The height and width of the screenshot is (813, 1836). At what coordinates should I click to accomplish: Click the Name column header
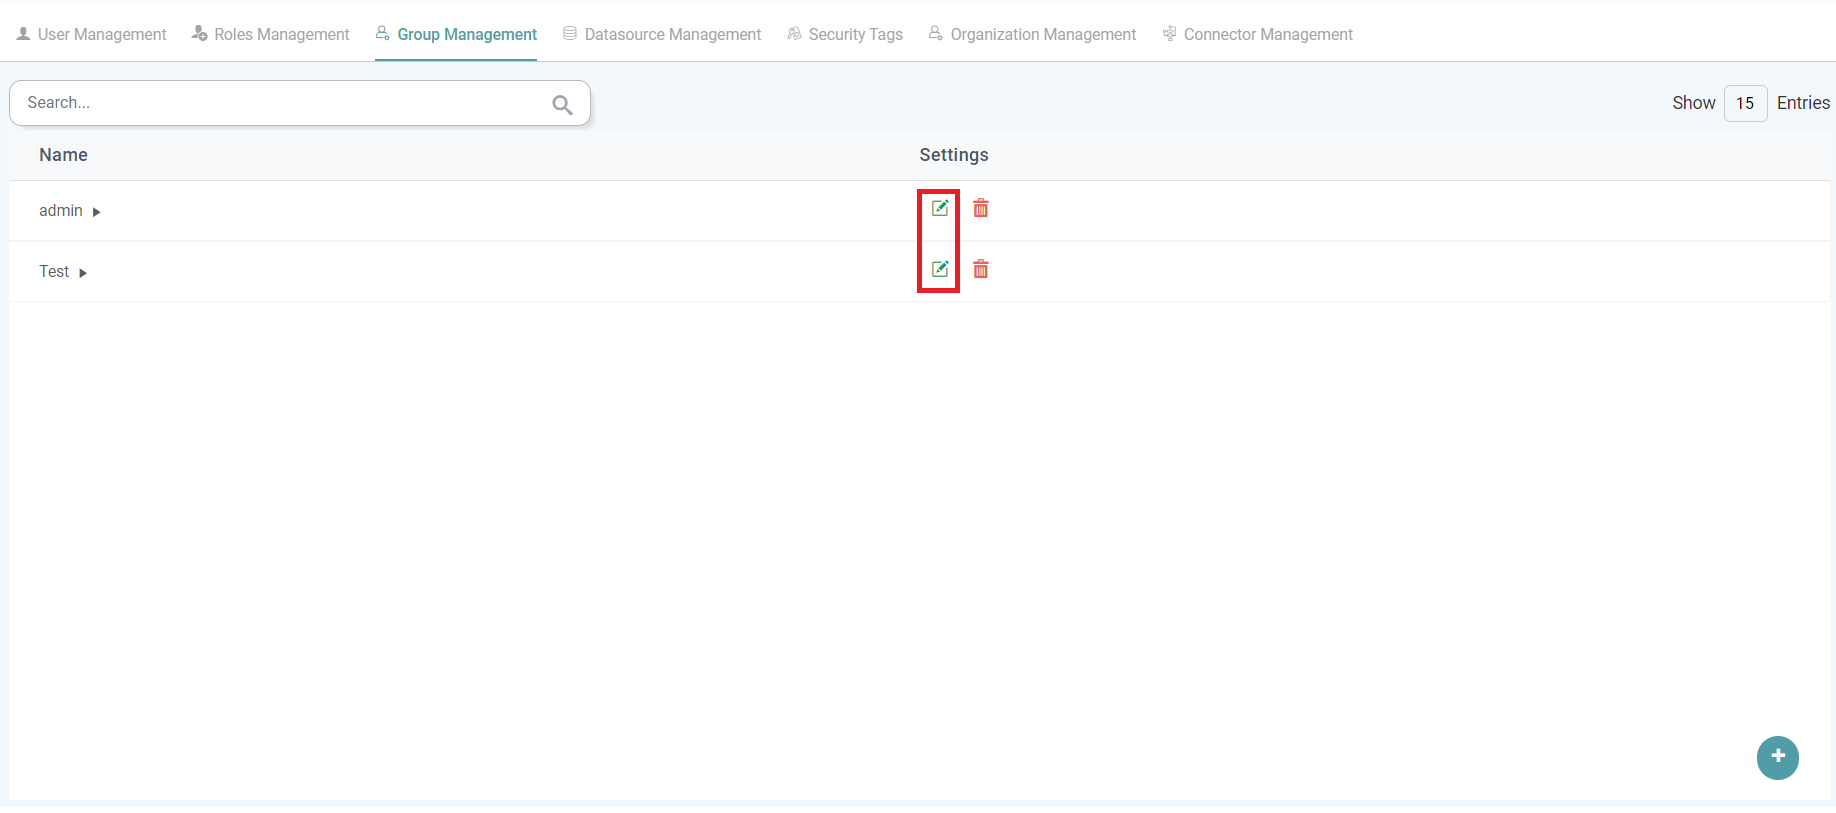(x=63, y=155)
